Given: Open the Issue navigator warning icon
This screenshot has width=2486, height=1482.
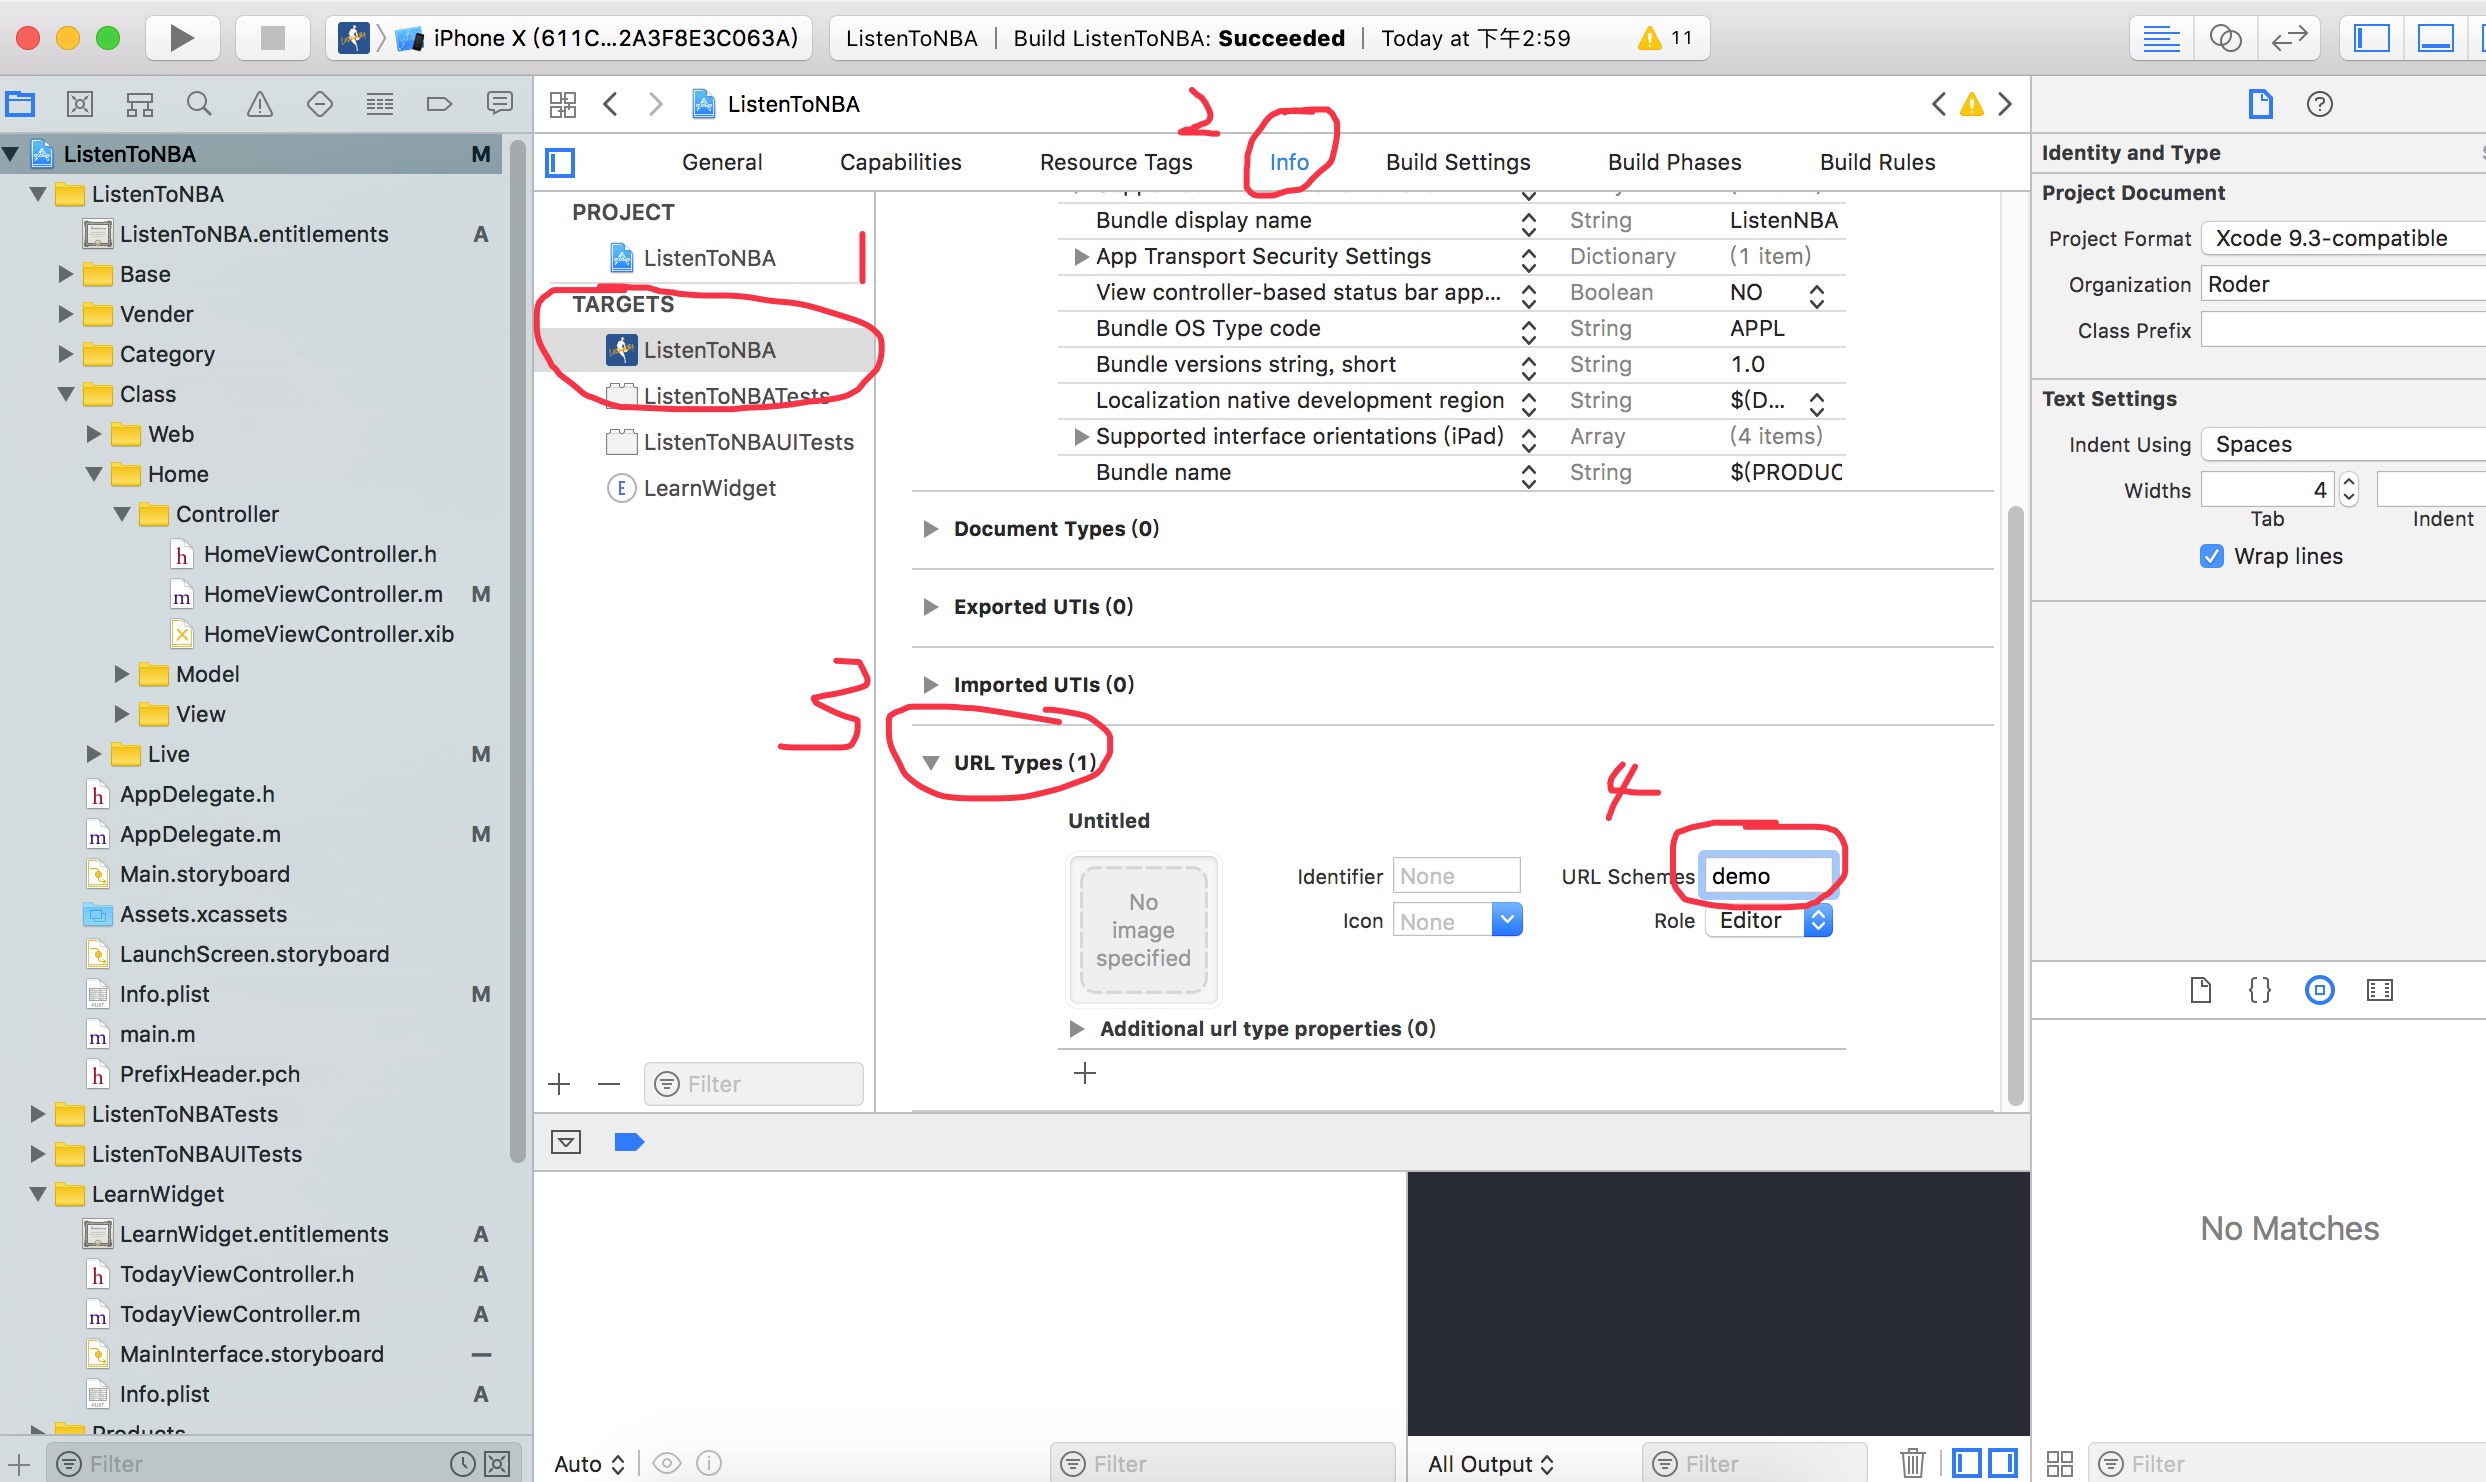Looking at the screenshot, I should coord(260,104).
